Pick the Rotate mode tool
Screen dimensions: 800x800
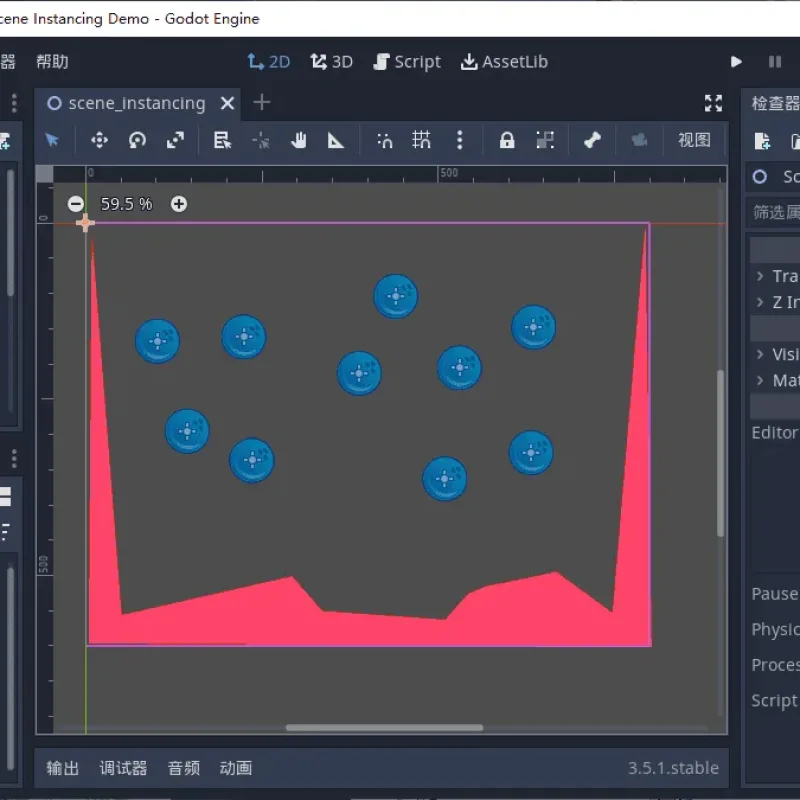137,140
